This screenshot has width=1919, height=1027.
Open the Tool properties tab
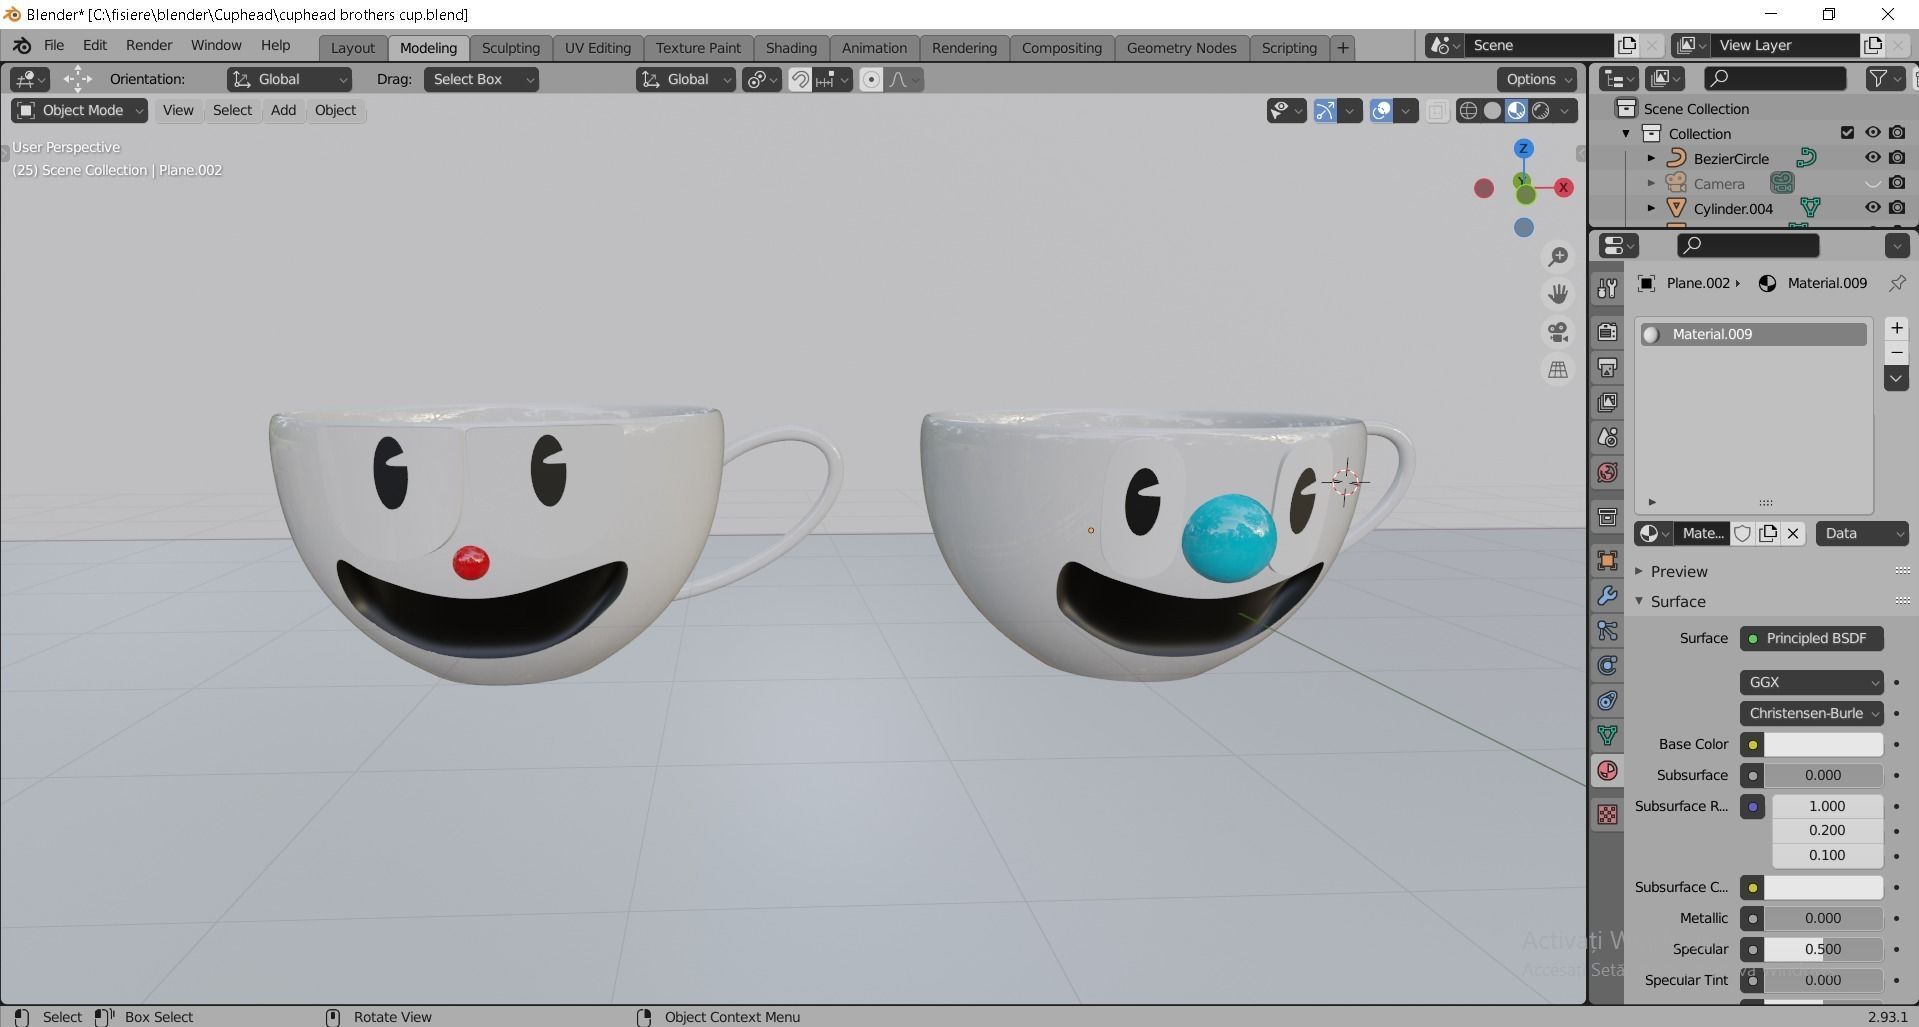click(x=1607, y=288)
